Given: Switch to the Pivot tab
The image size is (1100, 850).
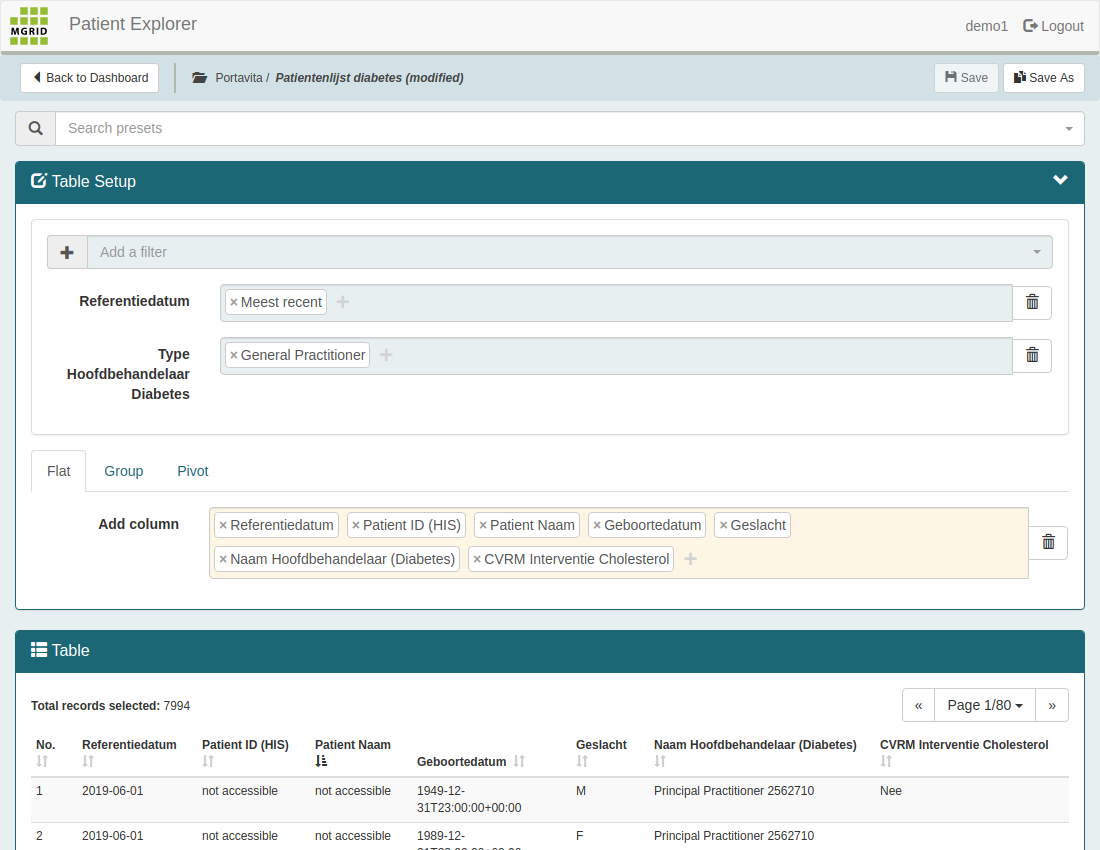Looking at the screenshot, I should click(193, 471).
